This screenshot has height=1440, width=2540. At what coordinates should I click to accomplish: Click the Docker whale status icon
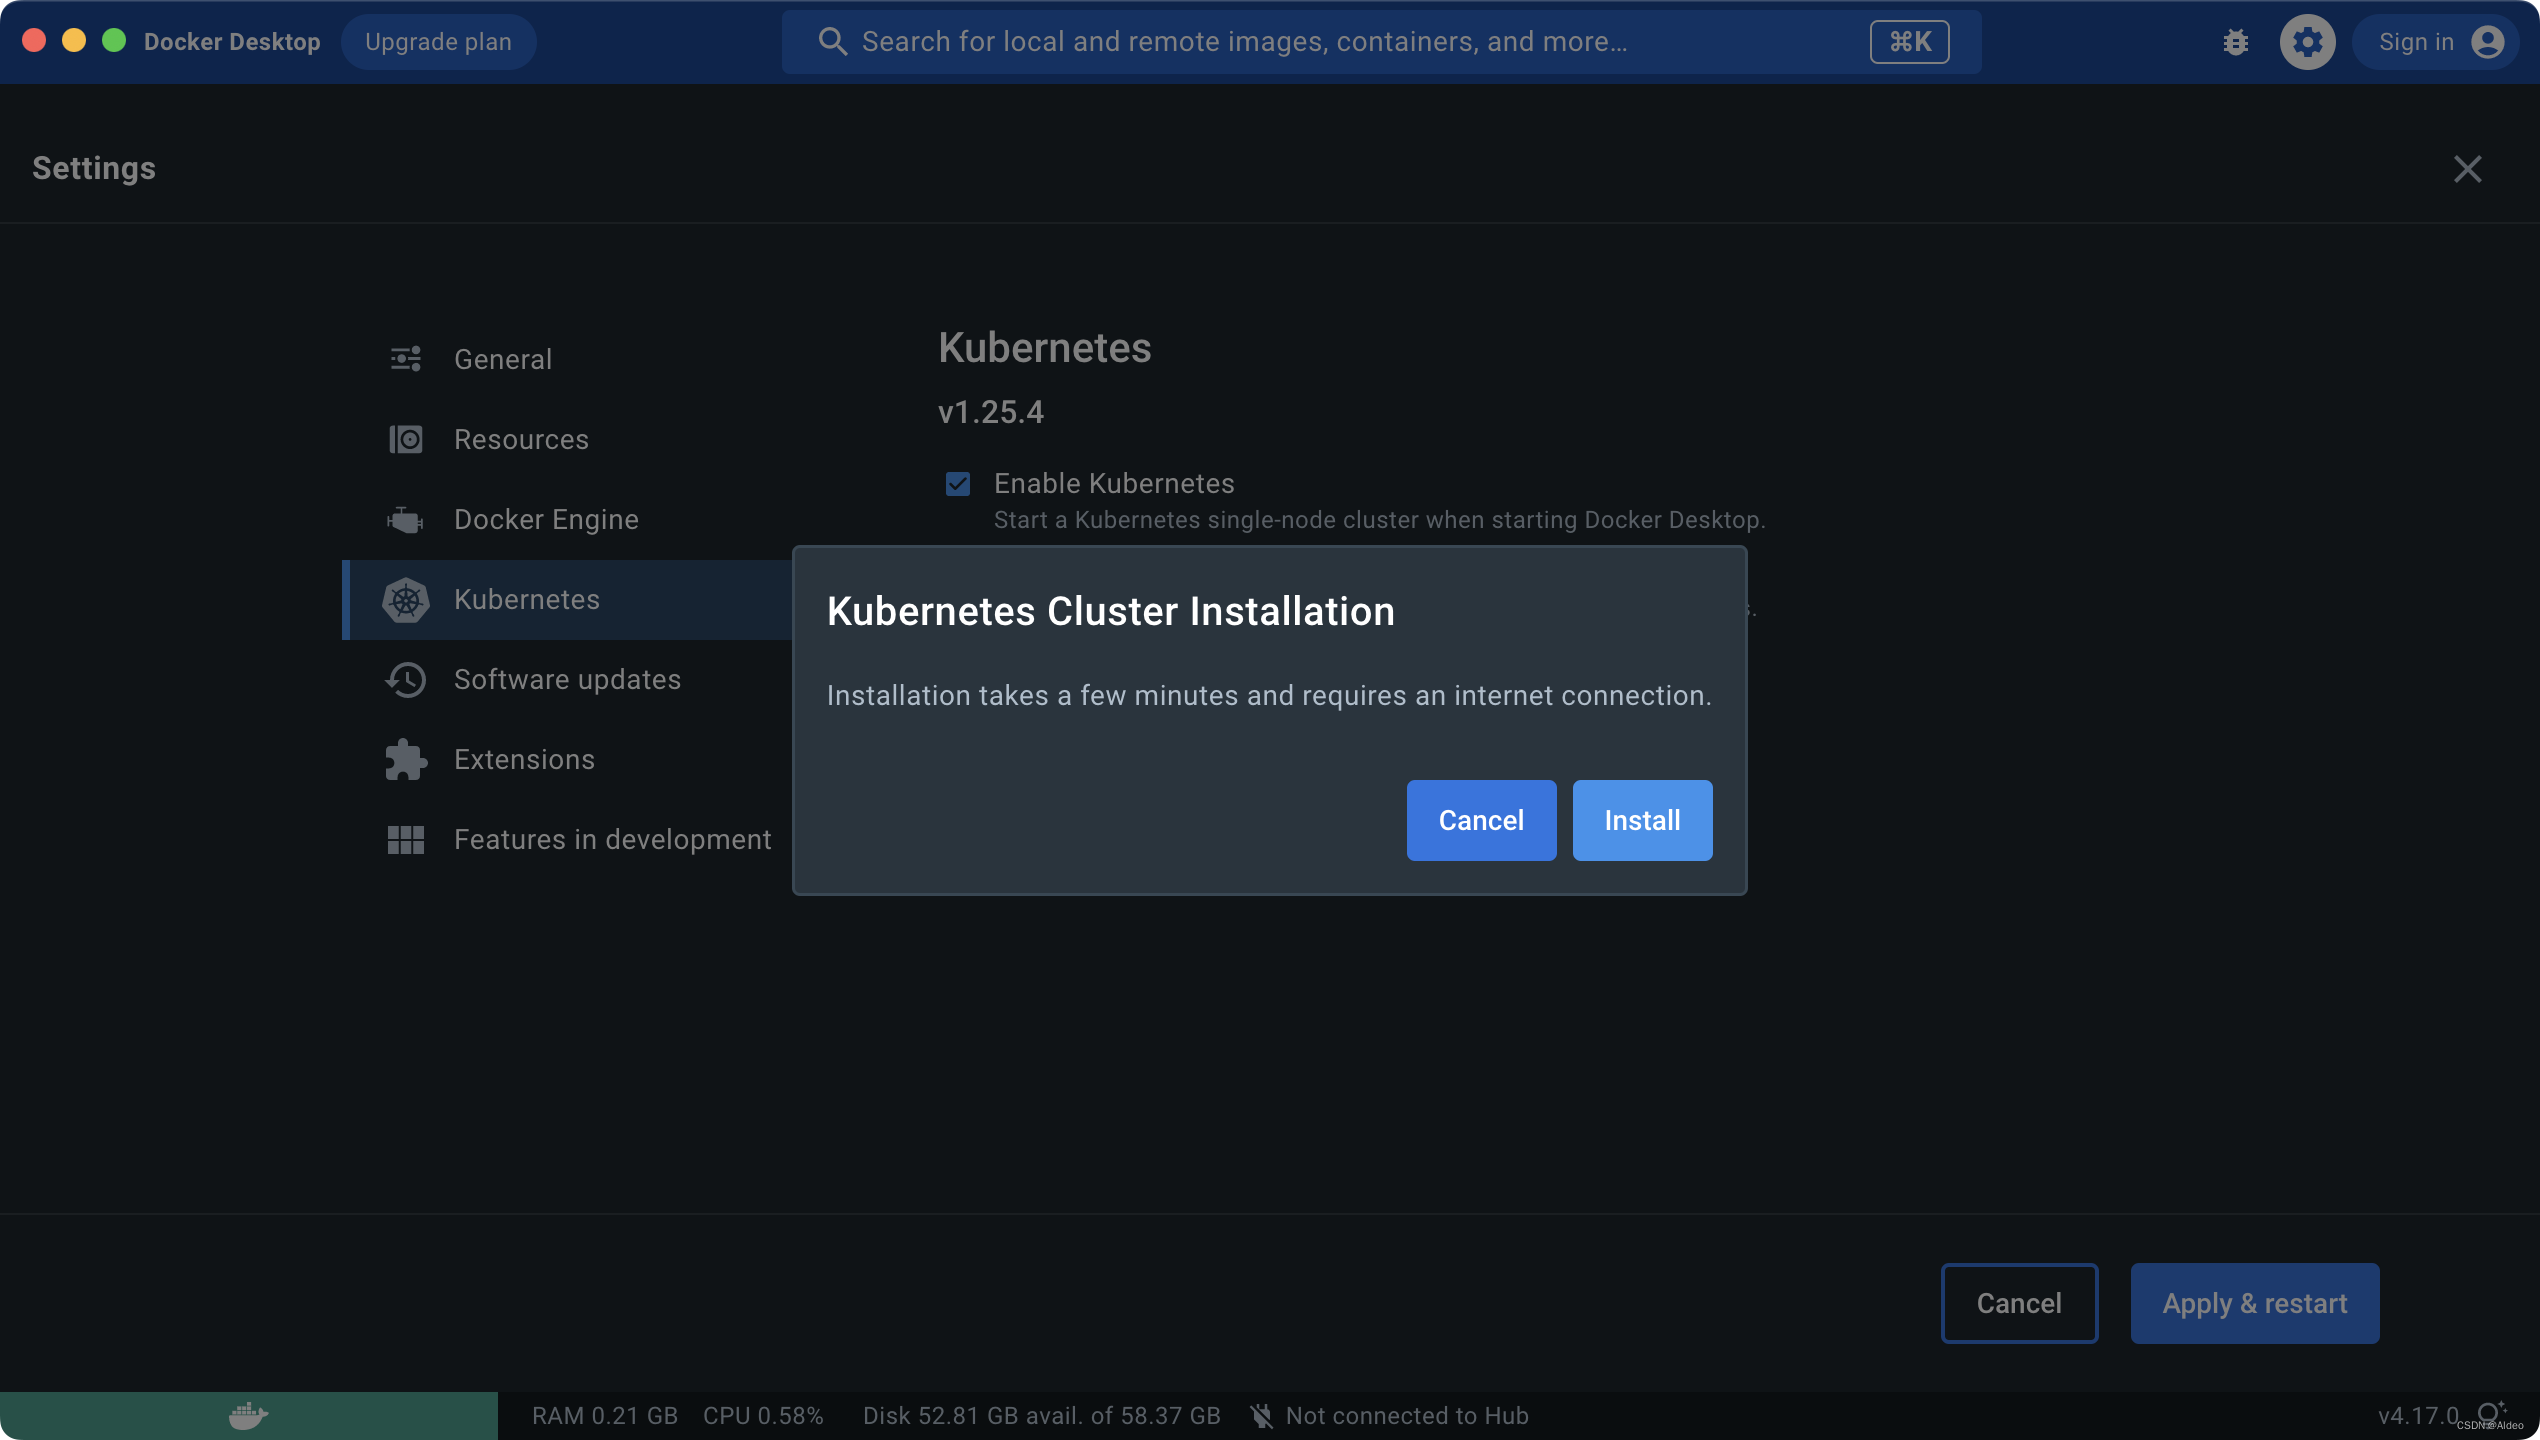click(248, 1415)
